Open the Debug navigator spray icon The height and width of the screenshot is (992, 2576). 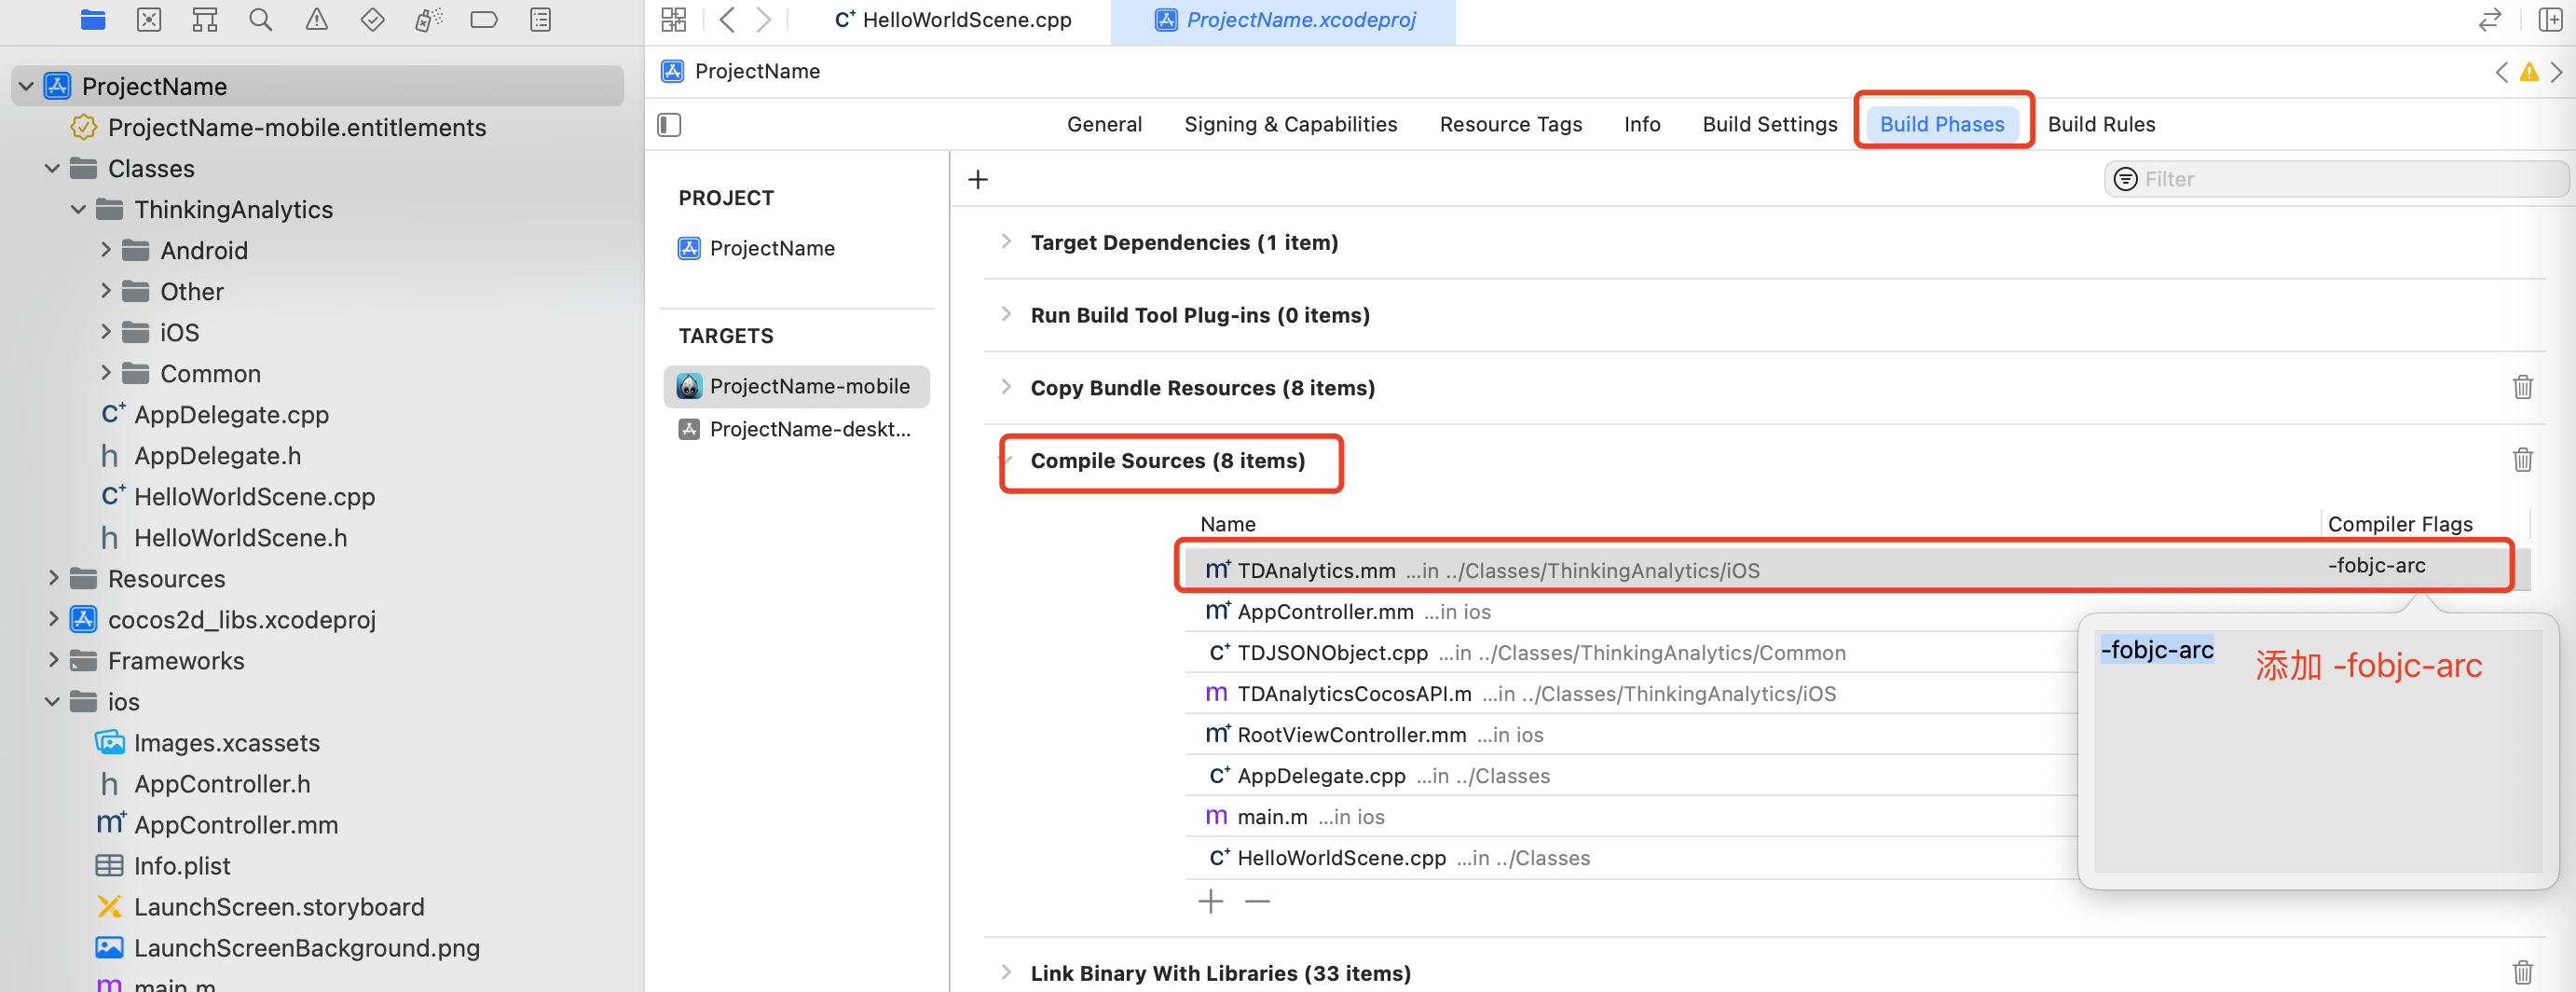[x=428, y=19]
